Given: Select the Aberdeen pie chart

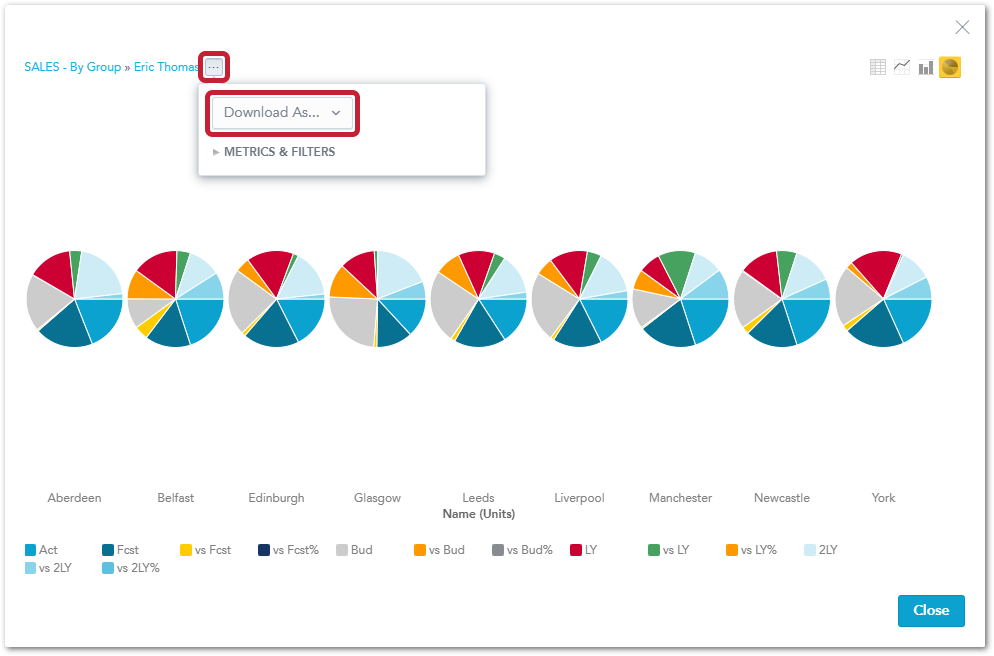Looking at the screenshot, I should click(74, 299).
